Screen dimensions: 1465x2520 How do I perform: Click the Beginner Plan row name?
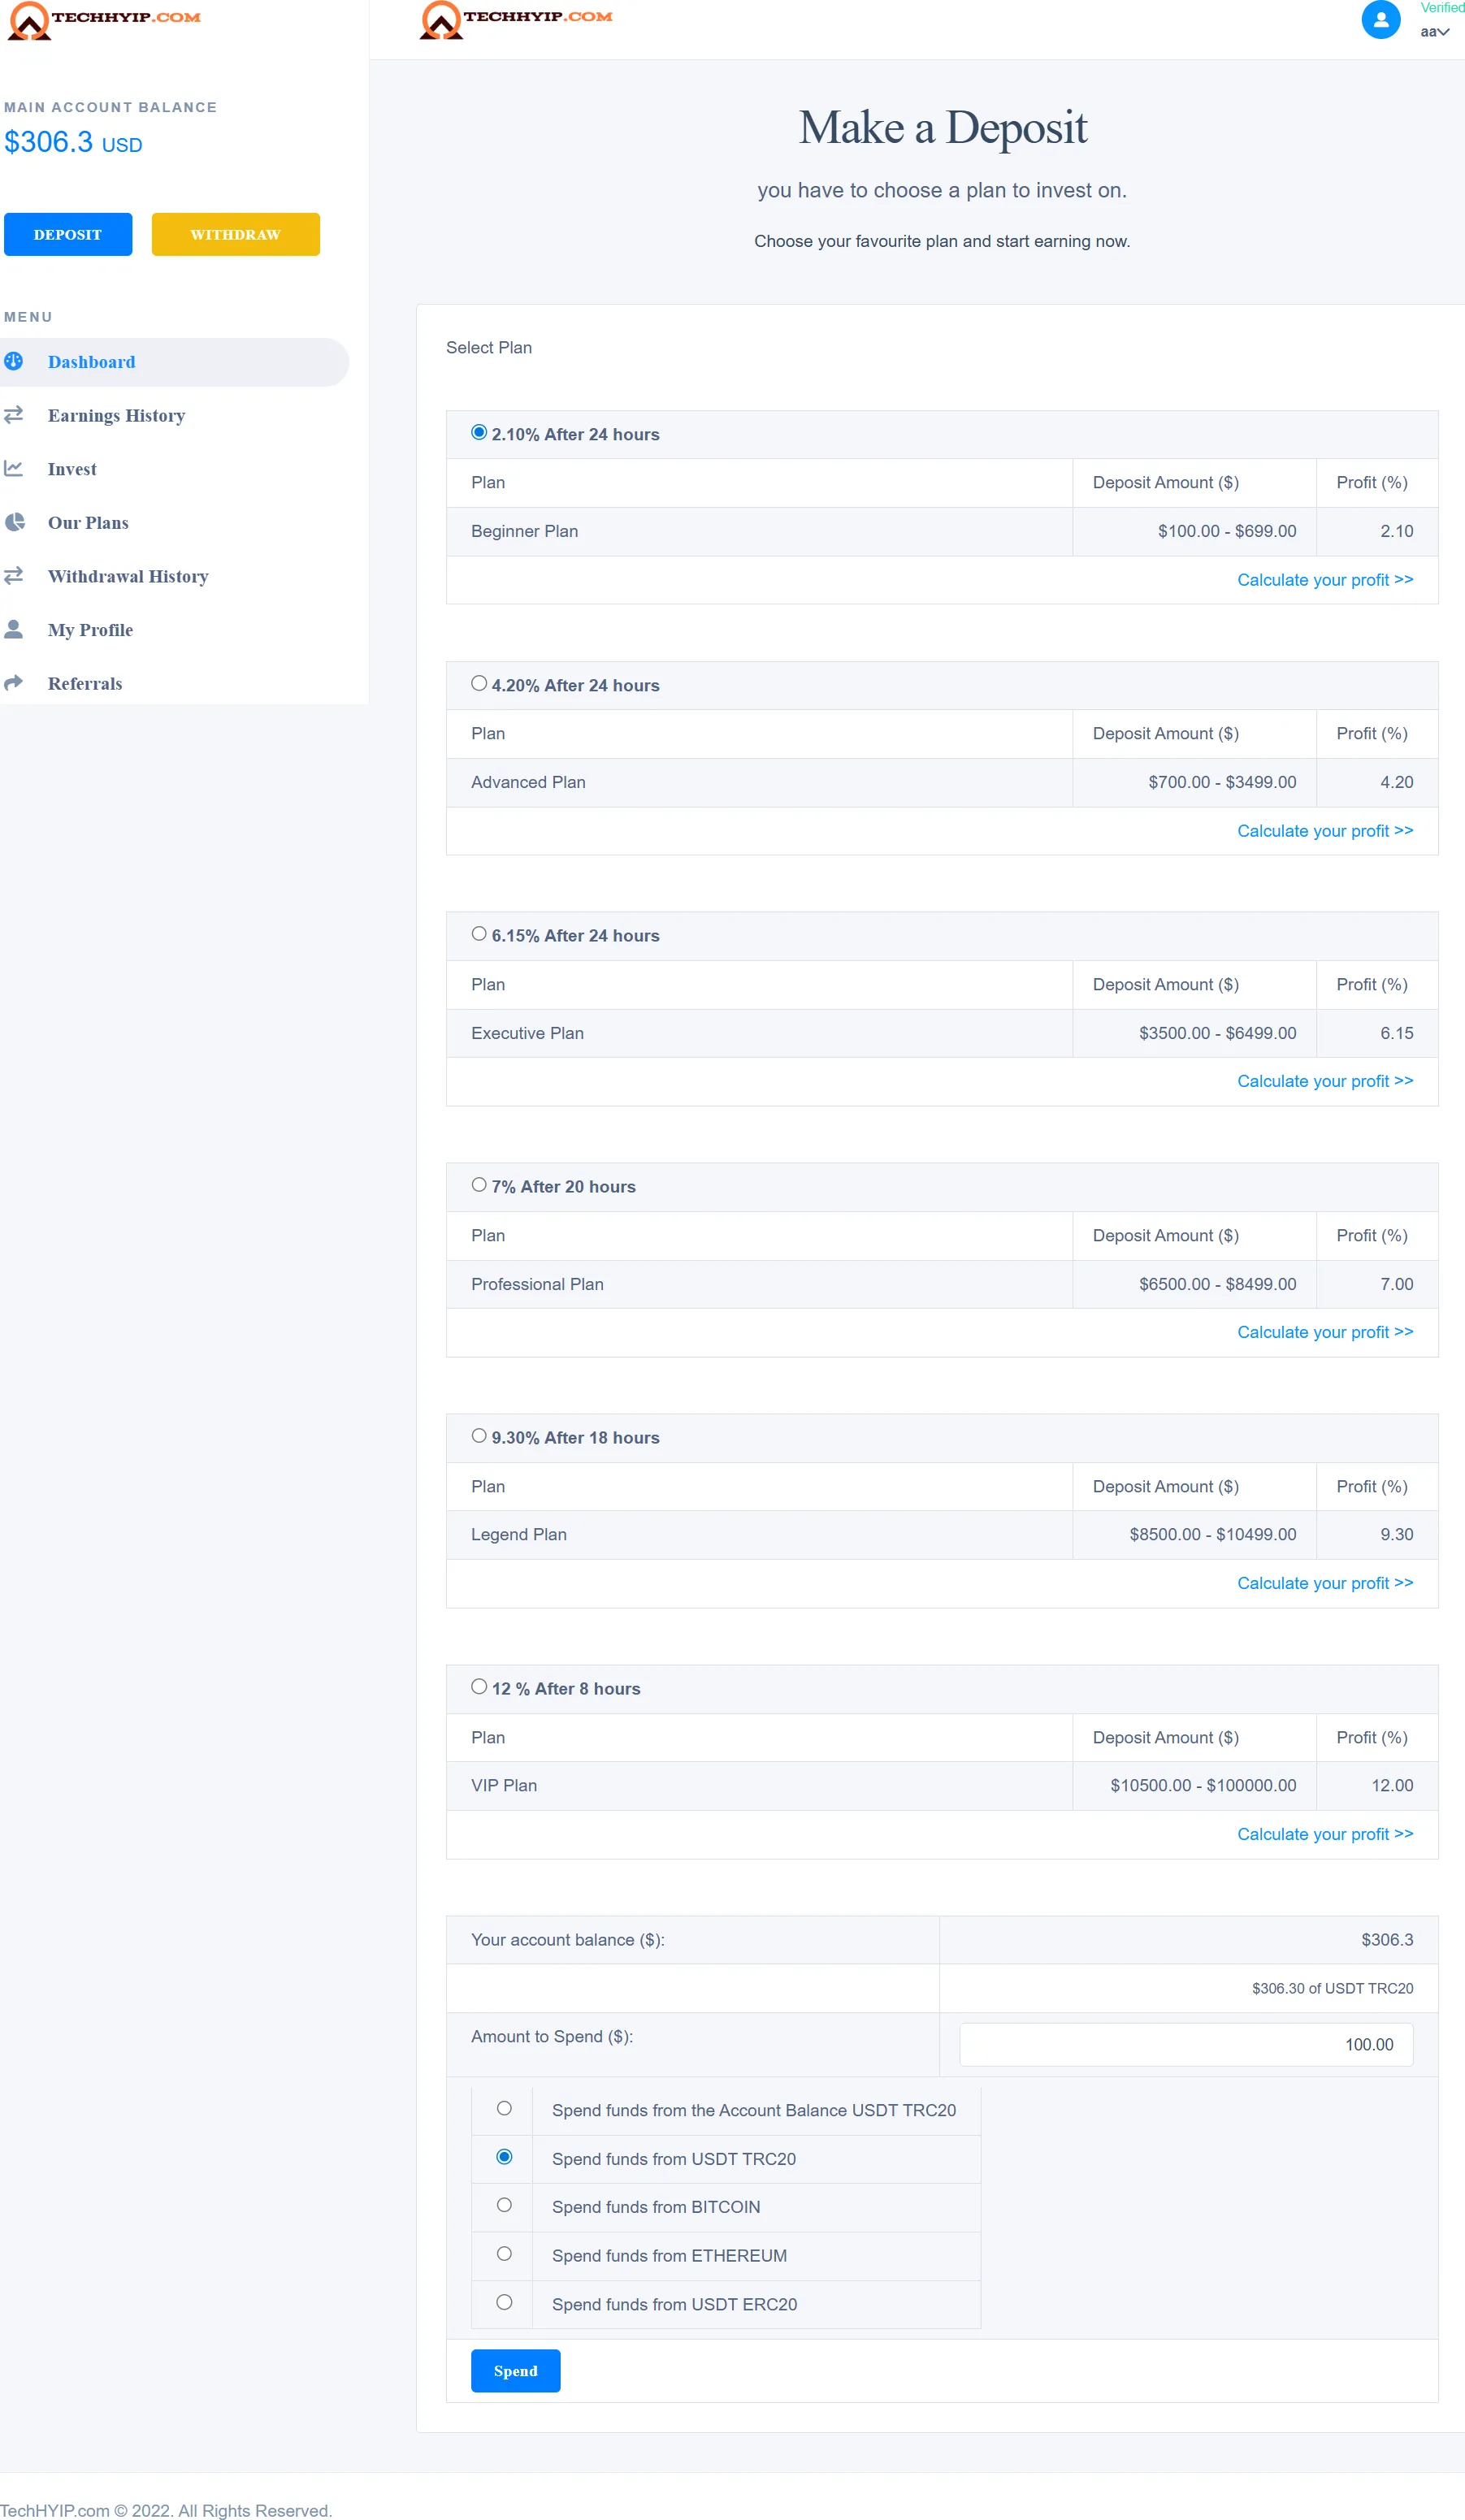point(525,531)
